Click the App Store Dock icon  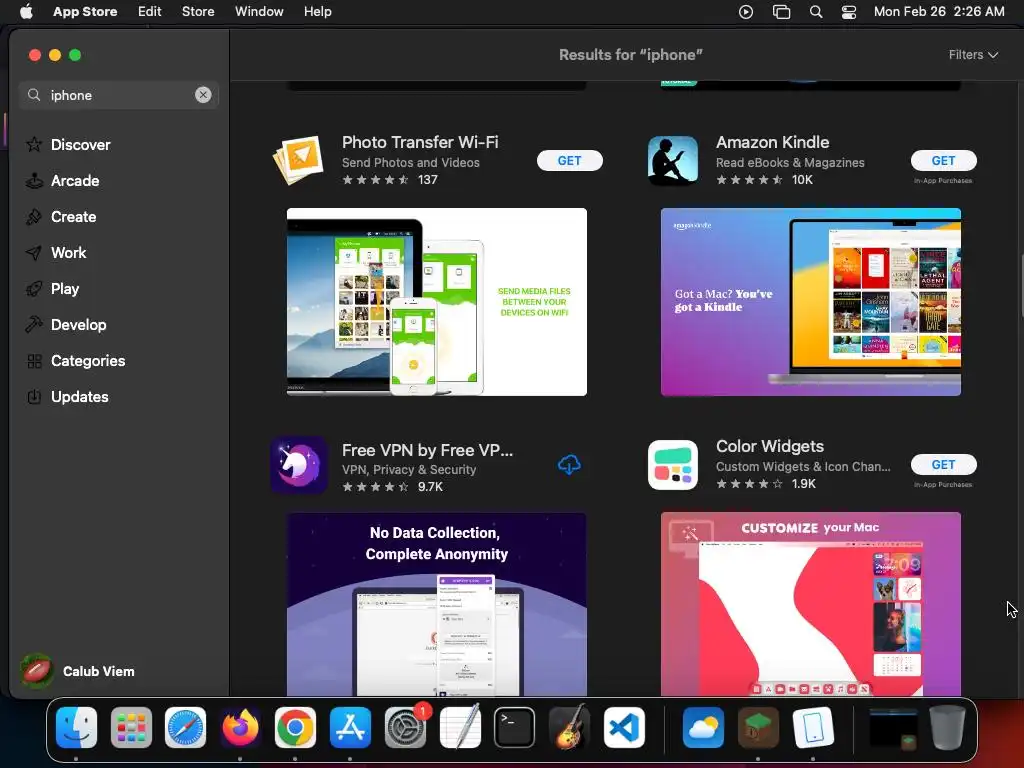point(350,727)
